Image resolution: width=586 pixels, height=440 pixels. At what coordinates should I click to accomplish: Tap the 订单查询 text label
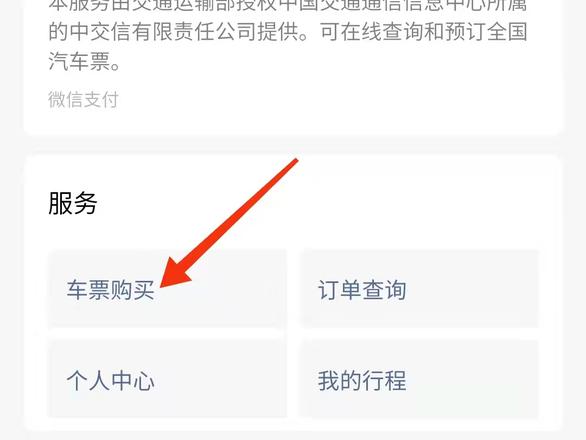tap(362, 290)
